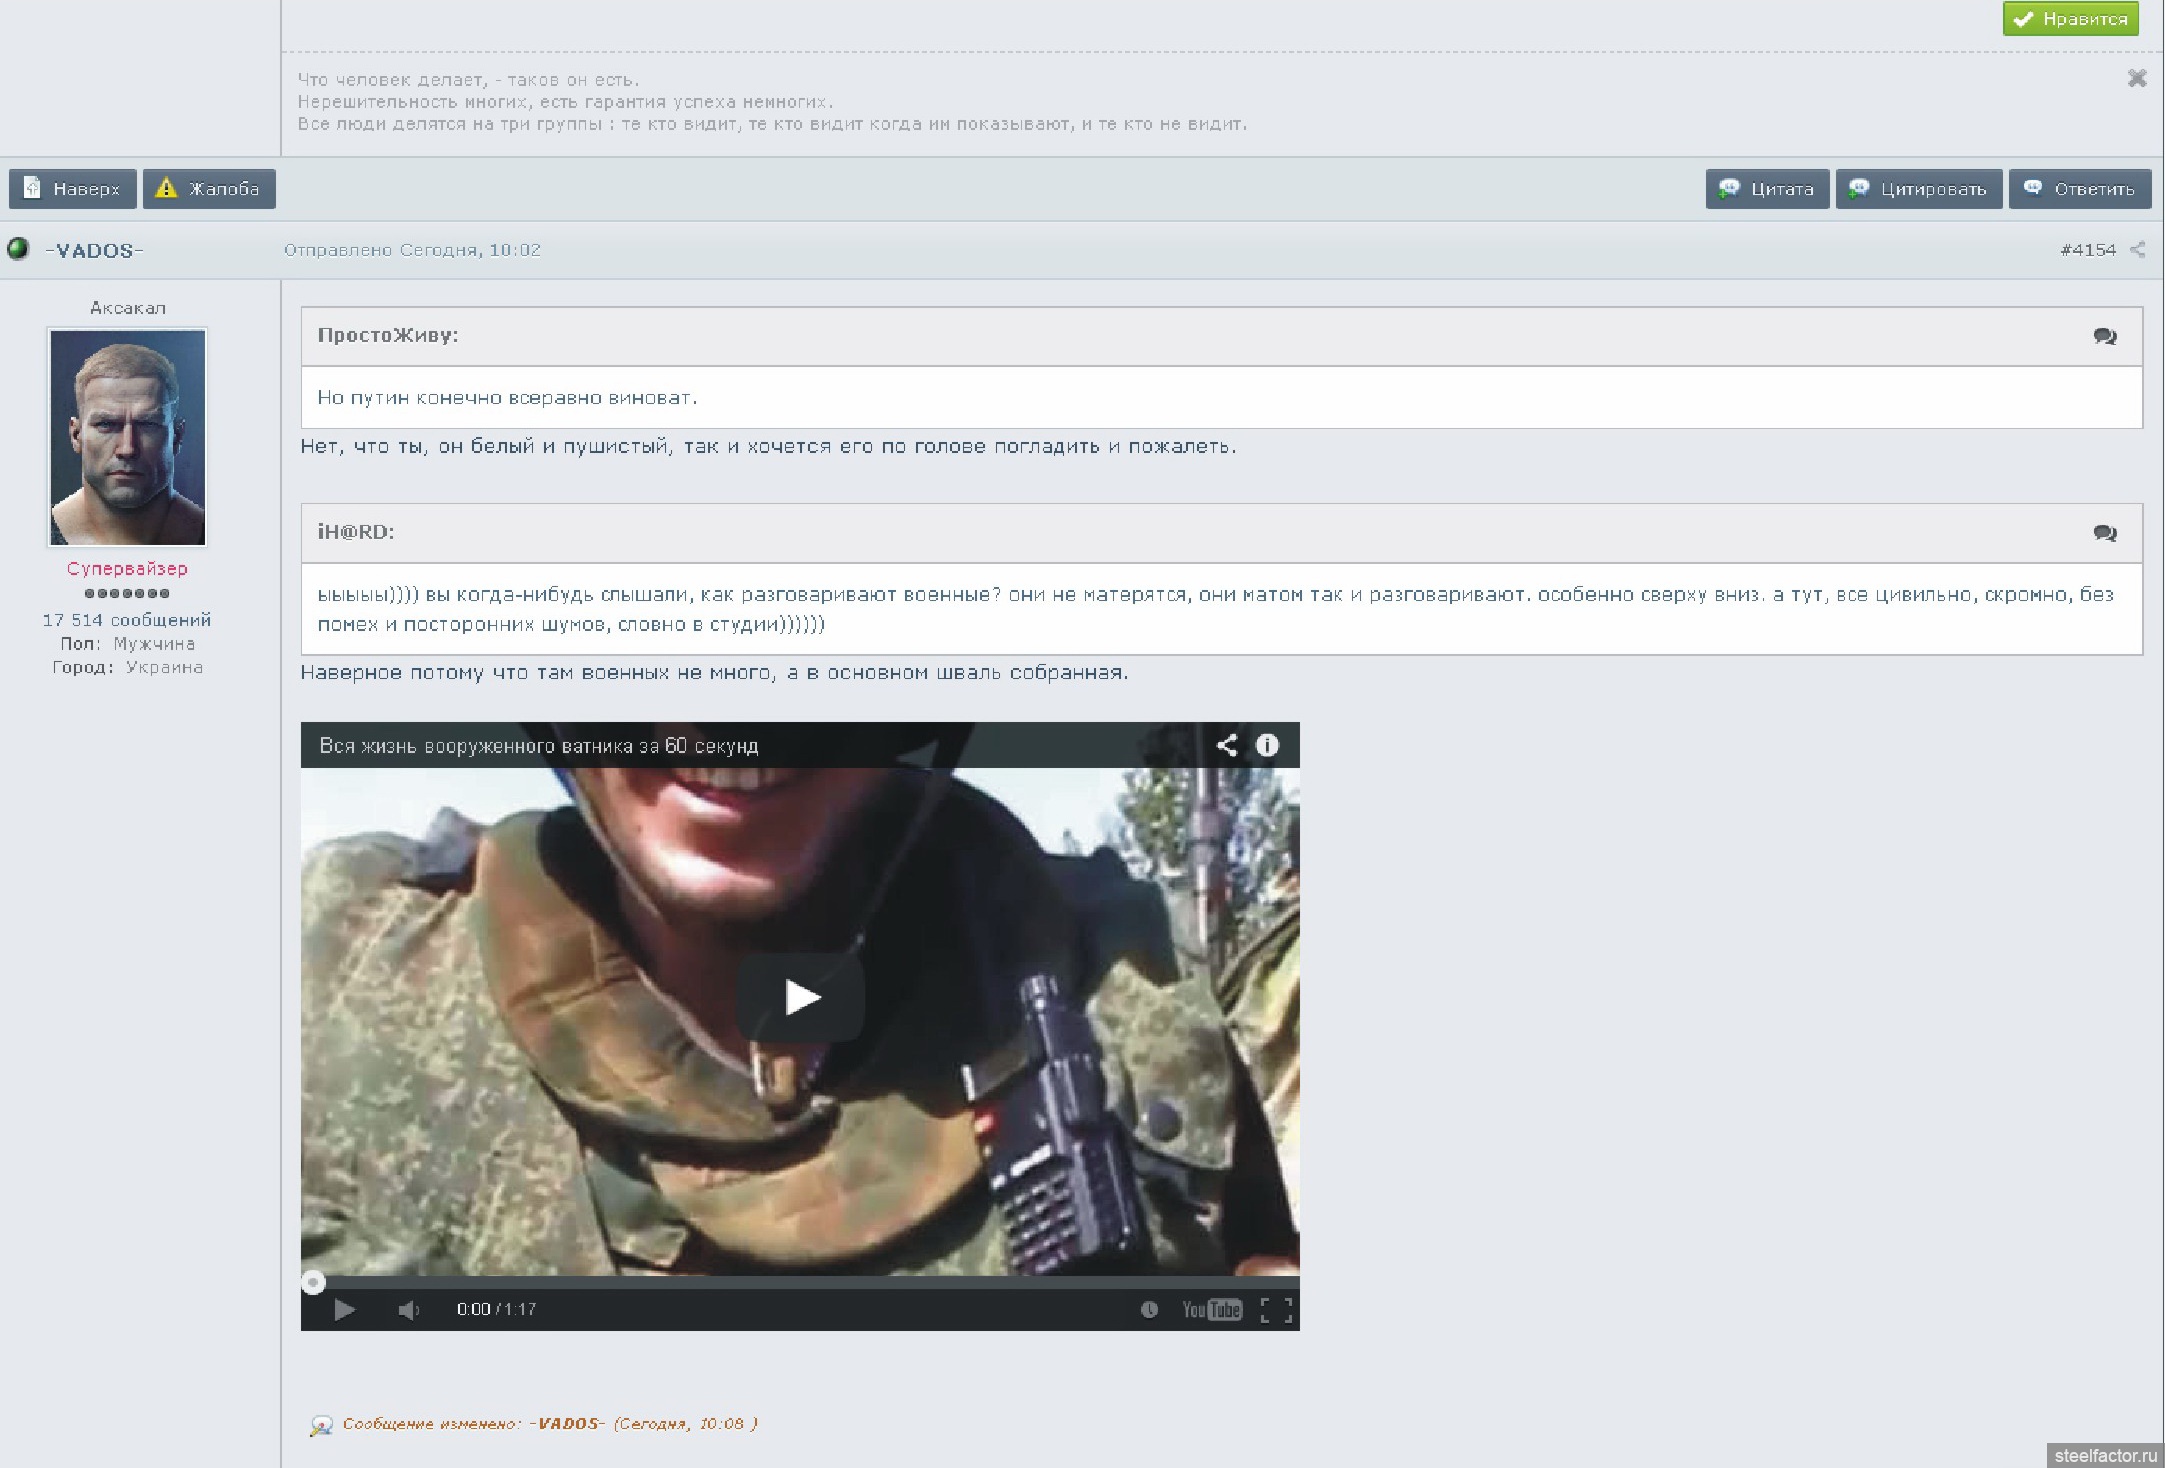This screenshot has height=1468, width=2165.
Task: Click the -VADOS- name in edit notice
Action: coord(565,1424)
